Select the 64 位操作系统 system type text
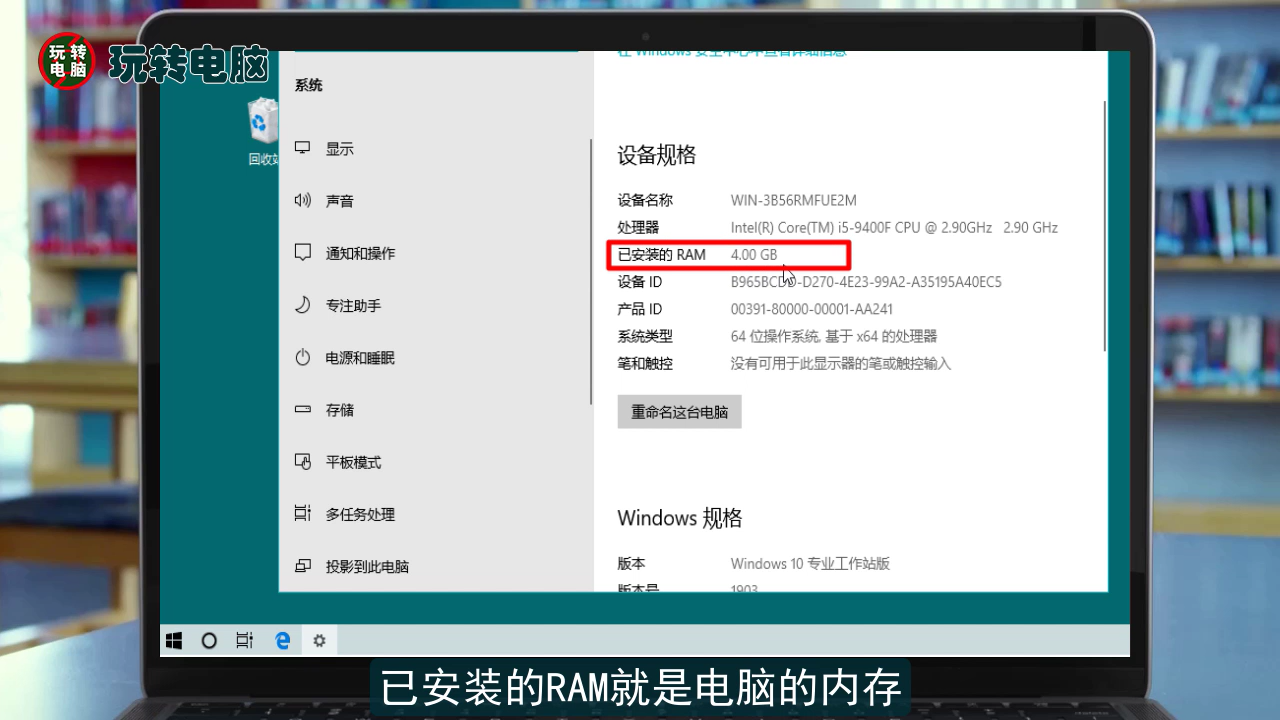This screenshot has width=1280, height=720. point(834,336)
